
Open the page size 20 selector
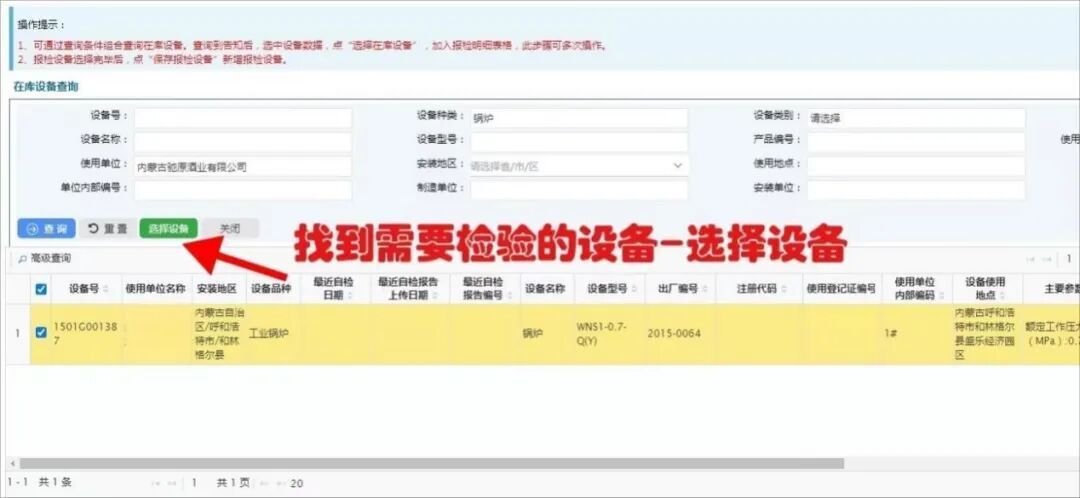(297, 484)
